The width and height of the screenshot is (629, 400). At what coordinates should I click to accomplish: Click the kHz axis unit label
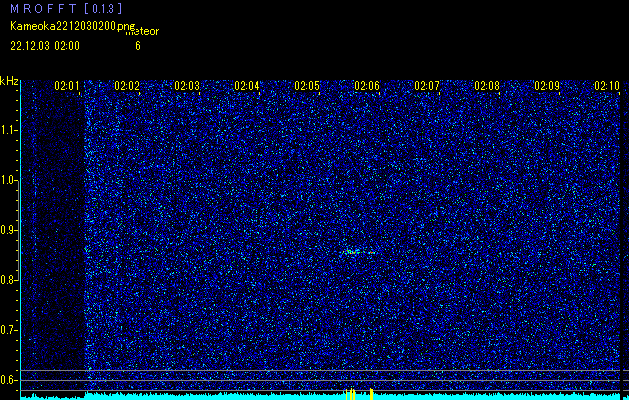click(x=9, y=81)
